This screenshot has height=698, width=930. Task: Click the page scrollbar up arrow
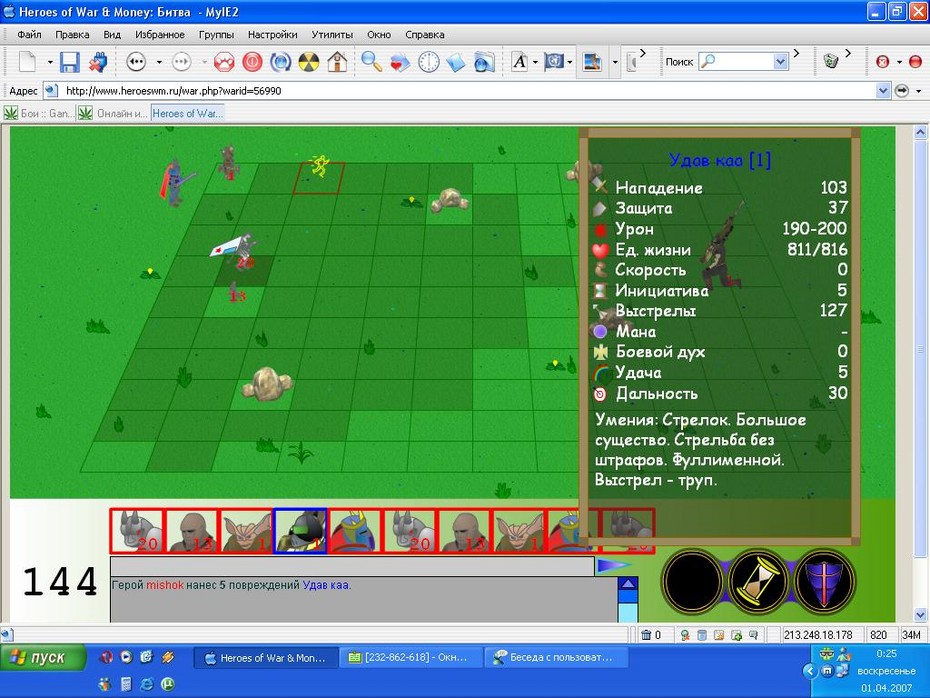tap(921, 133)
